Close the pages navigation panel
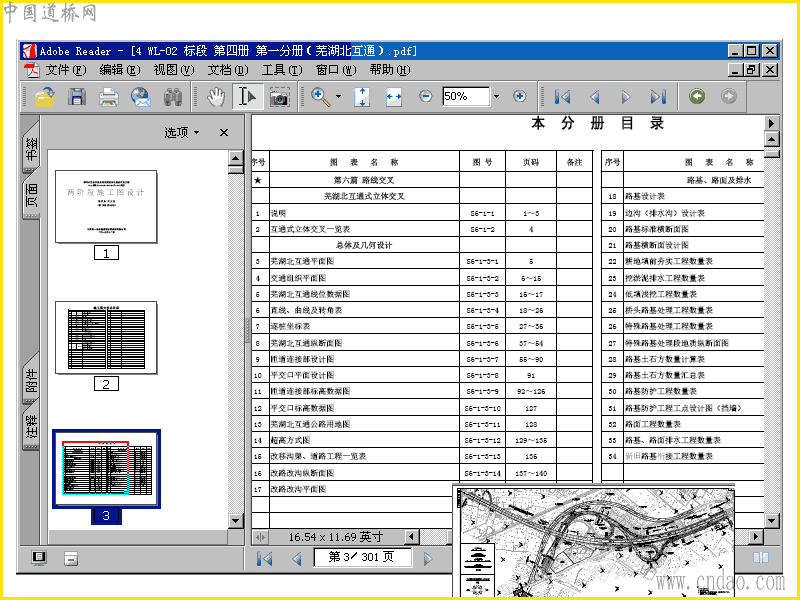Screen dimensions: 800x600 [x=223, y=133]
